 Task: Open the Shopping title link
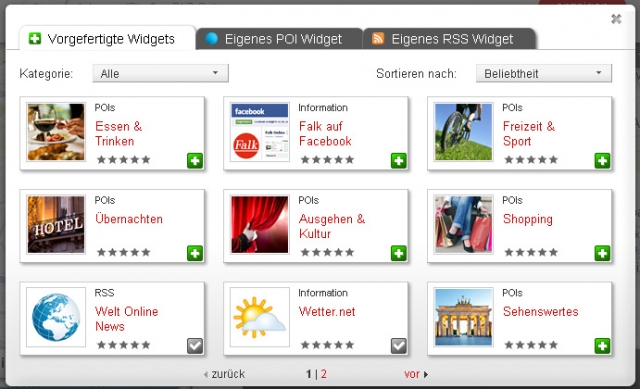click(527, 219)
